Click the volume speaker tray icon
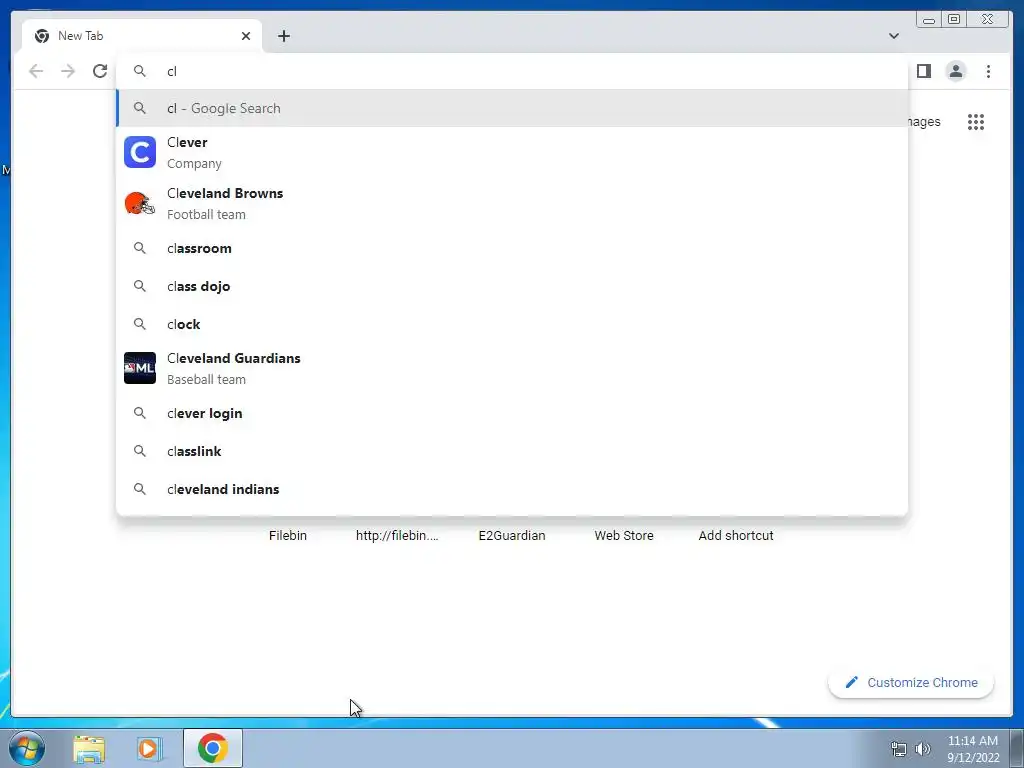 tap(923, 749)
